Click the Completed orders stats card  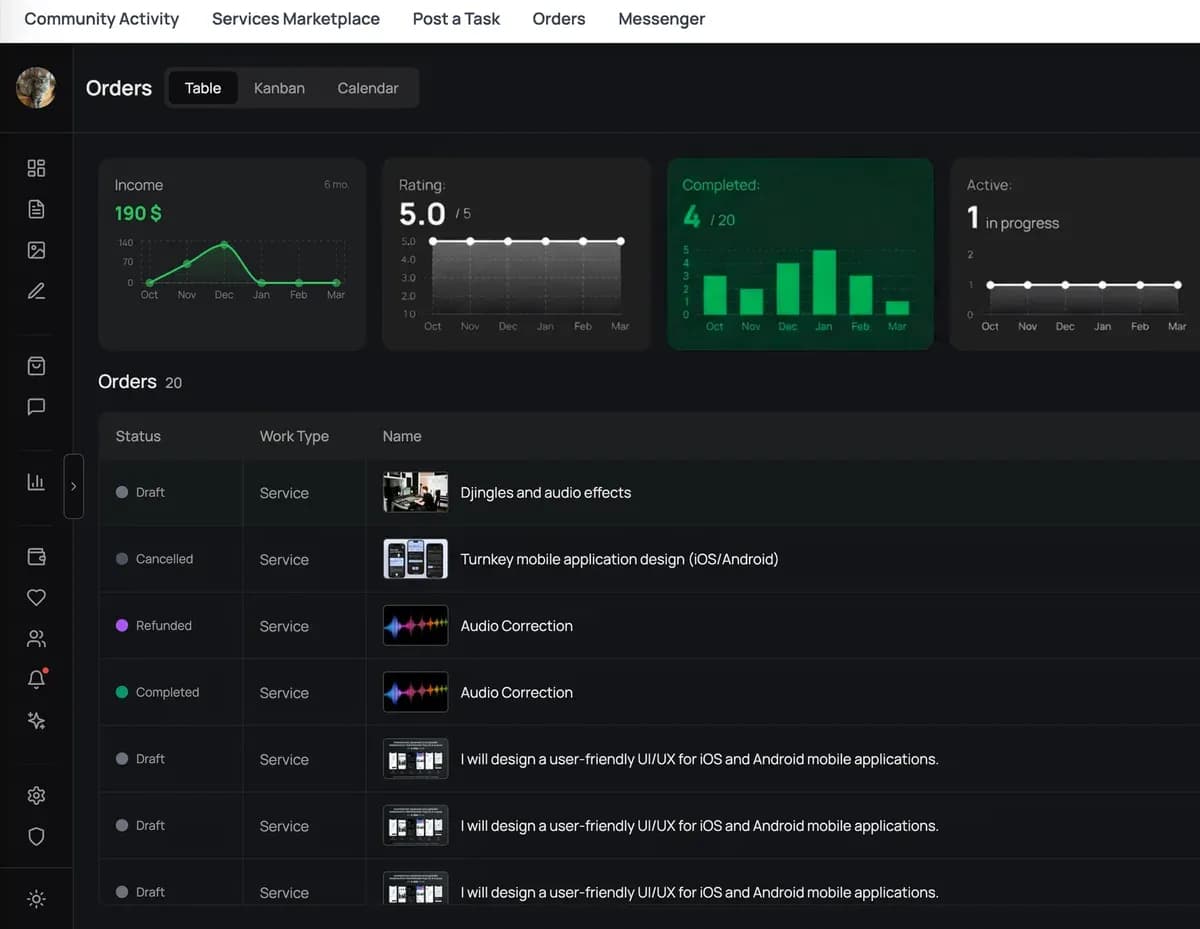tap(799, 253)
